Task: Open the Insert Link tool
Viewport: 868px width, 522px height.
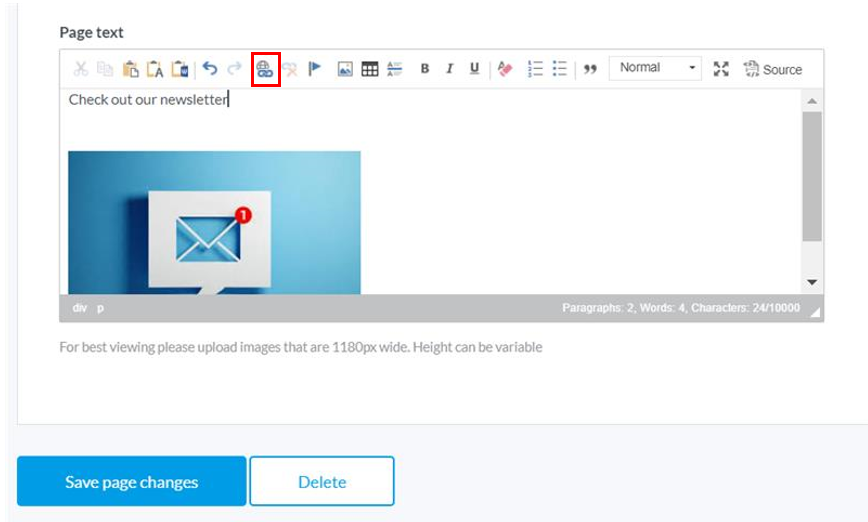Action: click(x=265, y=69)
